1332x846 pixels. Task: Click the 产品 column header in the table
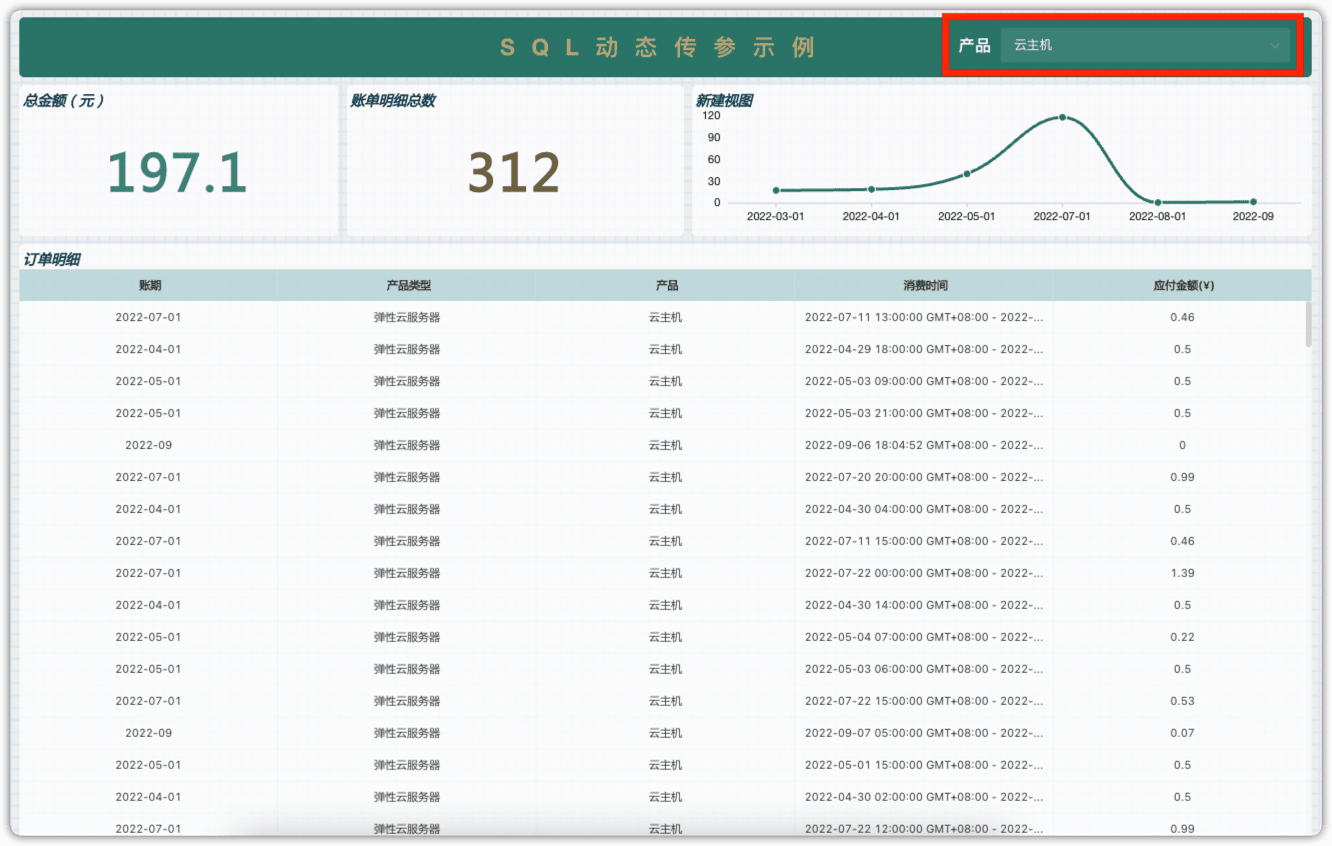pyautogui.click(x=666, y=286)
